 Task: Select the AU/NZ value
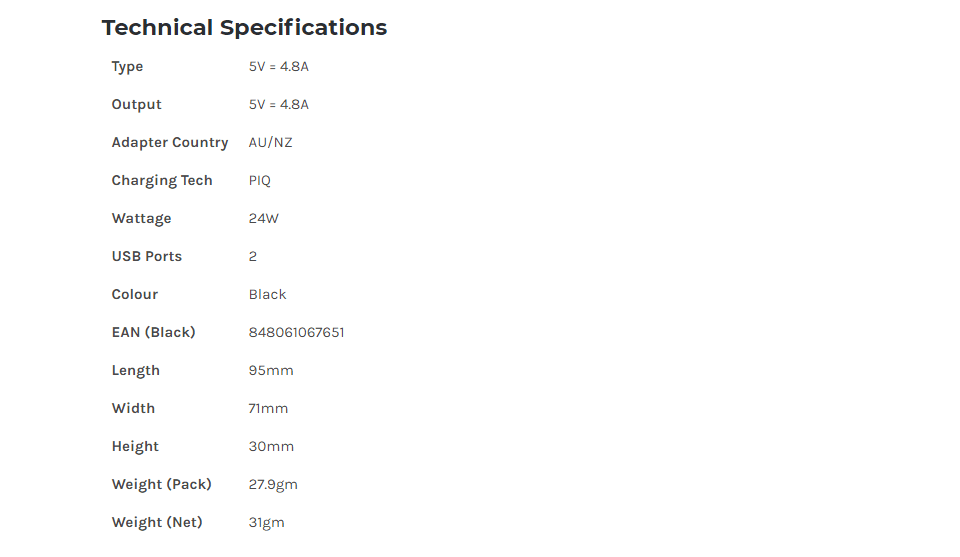tap(271, 143)
